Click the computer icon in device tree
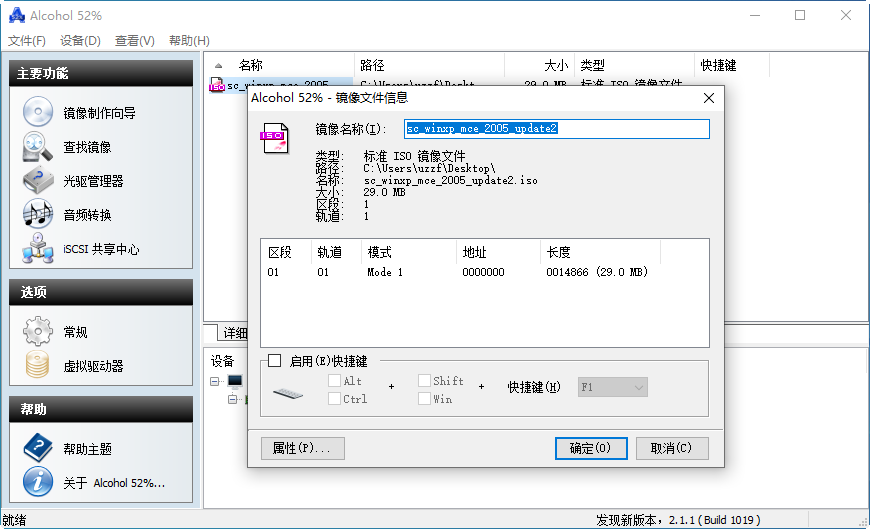The image size is (870, 529). (235, 381)
